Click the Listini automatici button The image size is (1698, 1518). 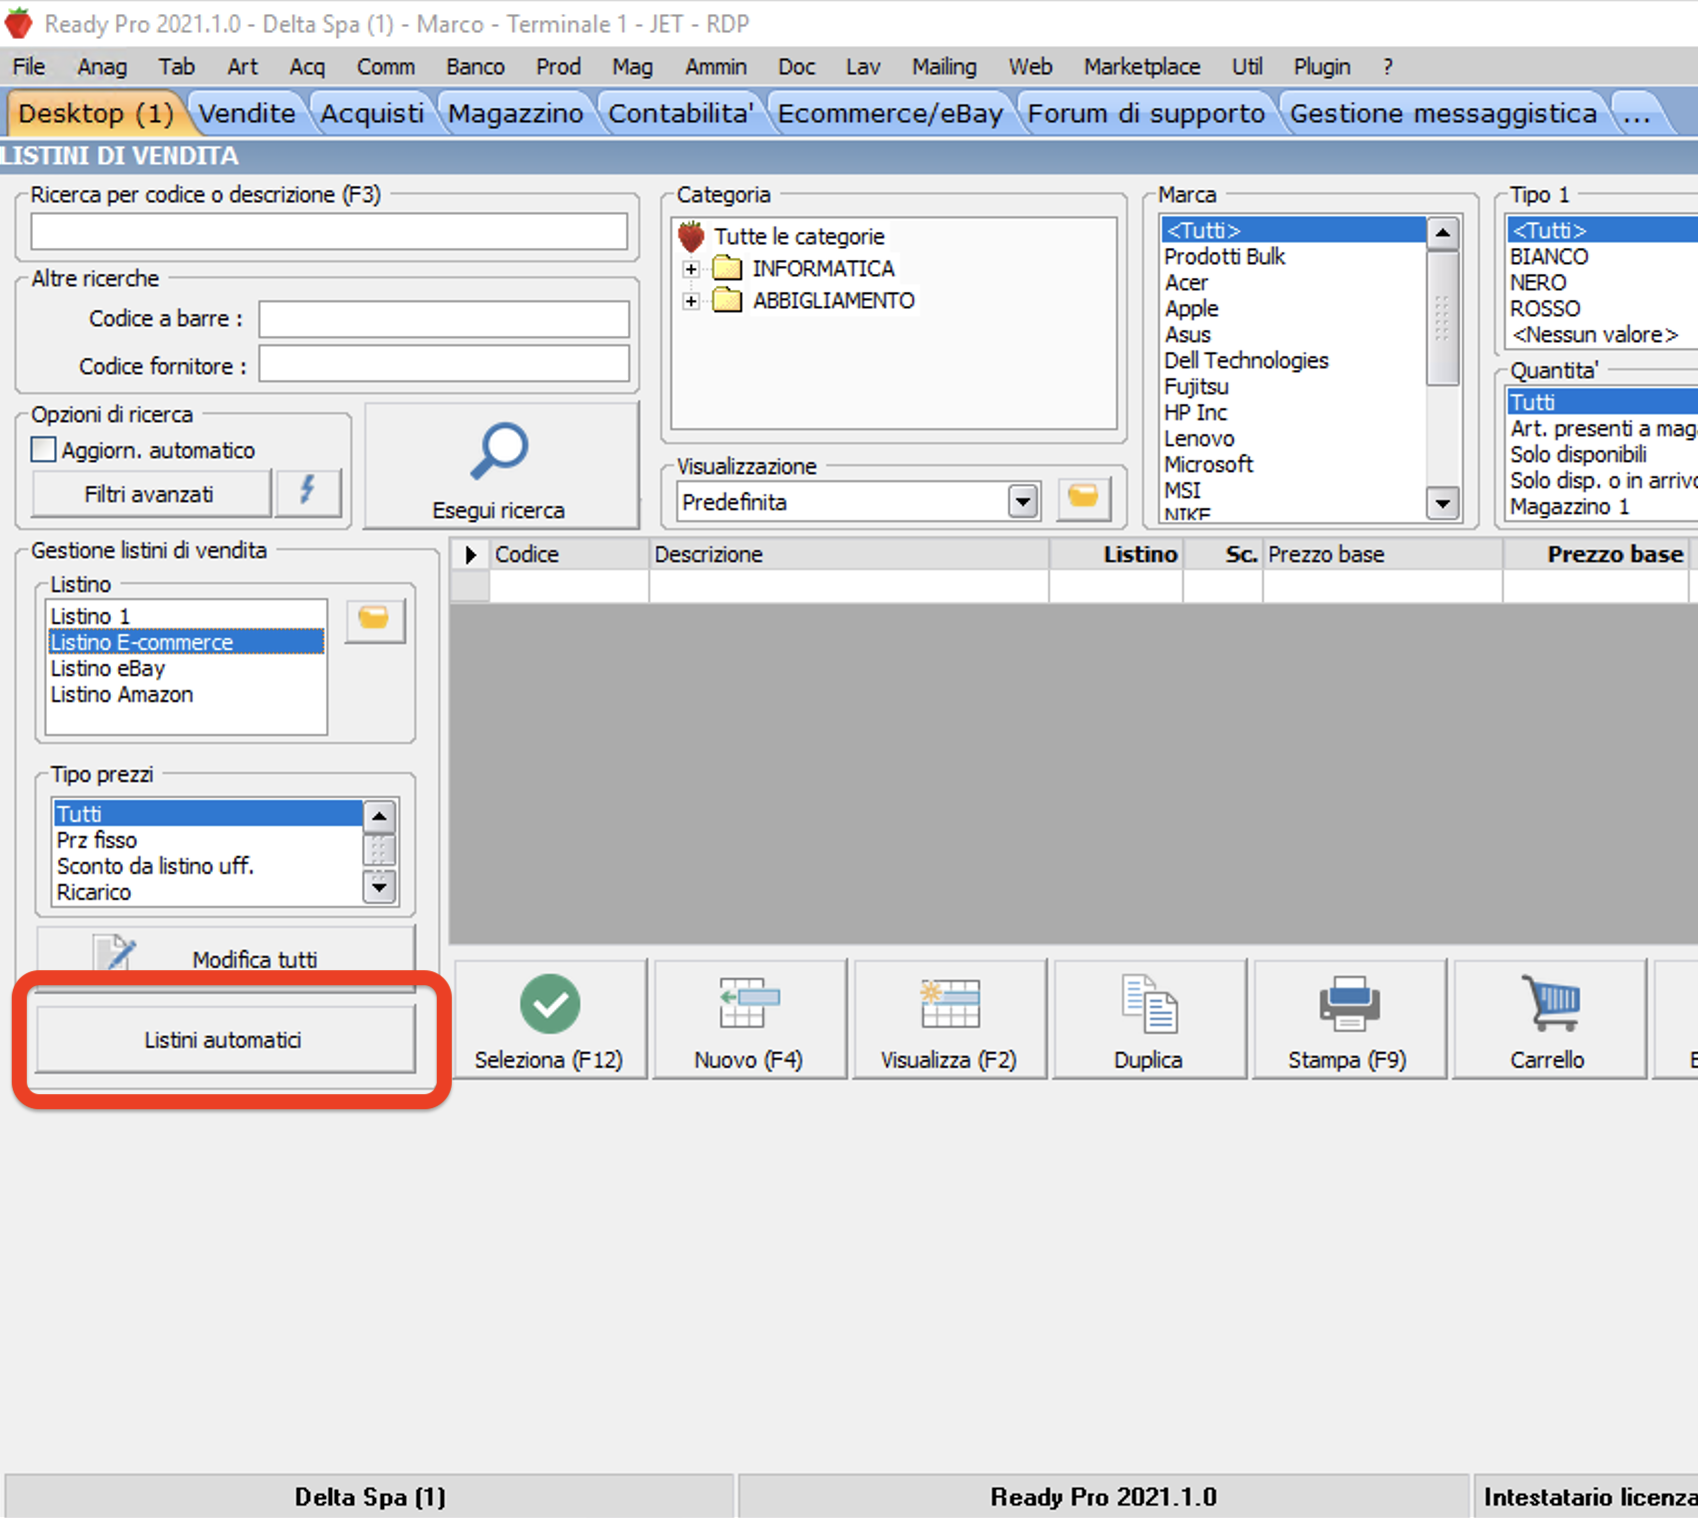point(225,1040)
